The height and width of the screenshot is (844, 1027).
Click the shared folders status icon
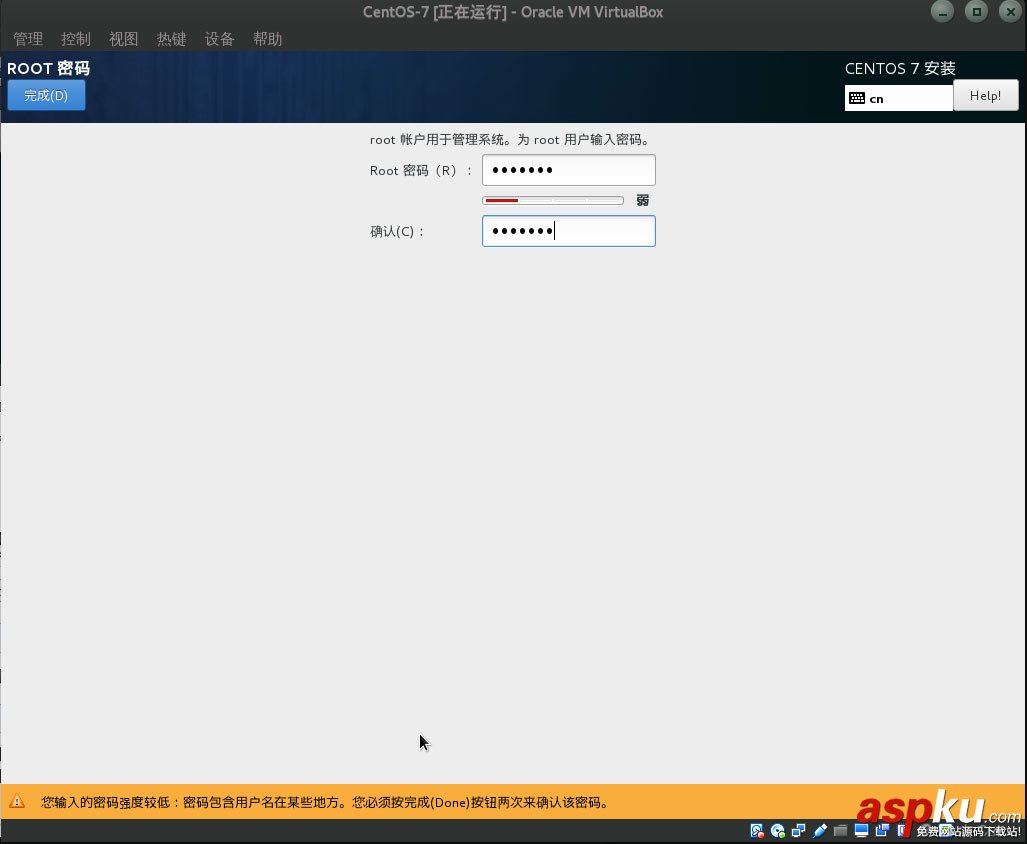pos(840,831)
